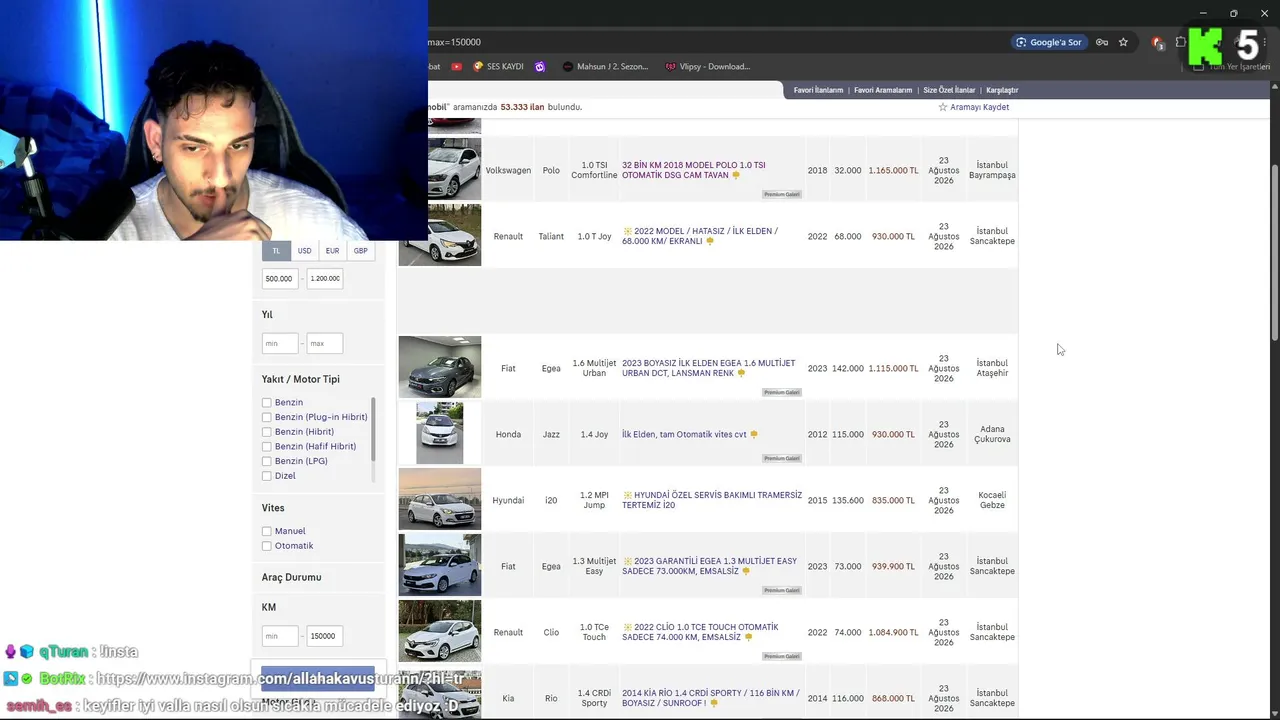This screenshot has width=1280, height=720.
Task: Open Size Özel İlanlar menu
Action: tap(949, 90)
